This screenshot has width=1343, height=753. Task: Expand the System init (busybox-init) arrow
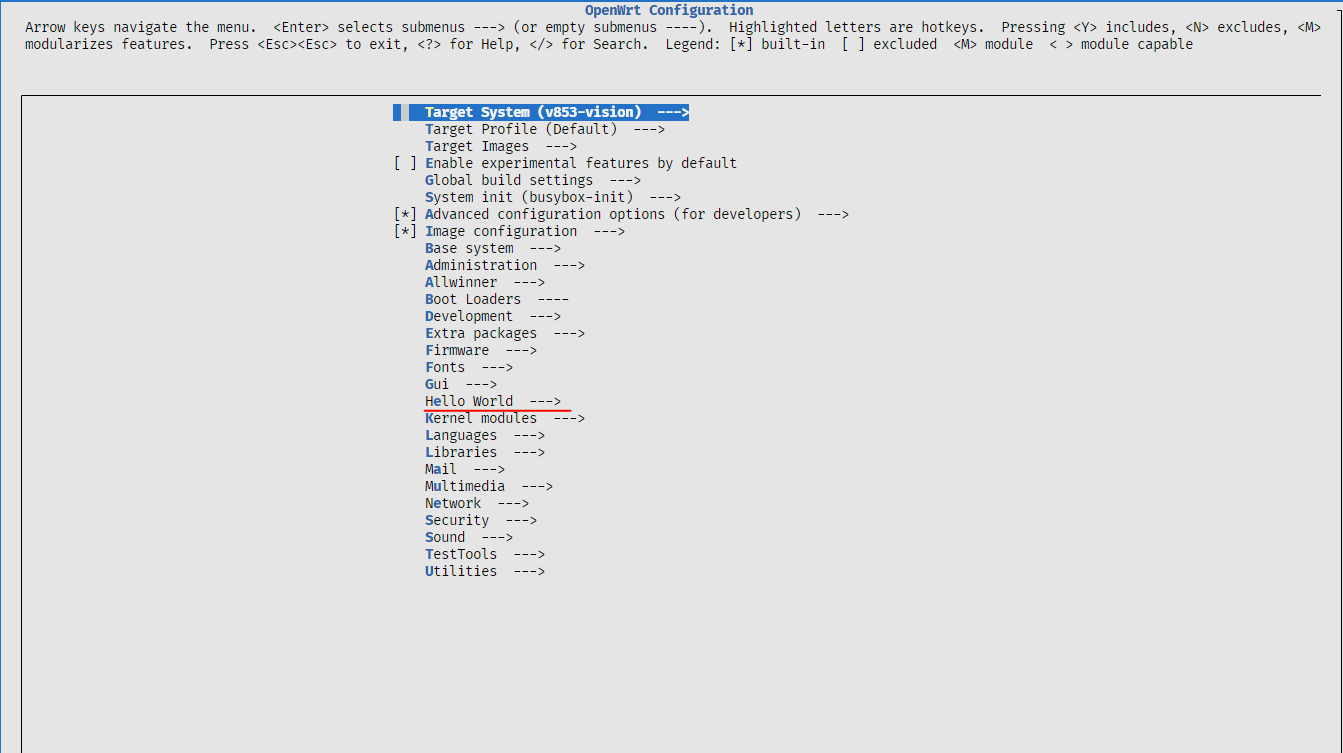click(x=665, y=197)
